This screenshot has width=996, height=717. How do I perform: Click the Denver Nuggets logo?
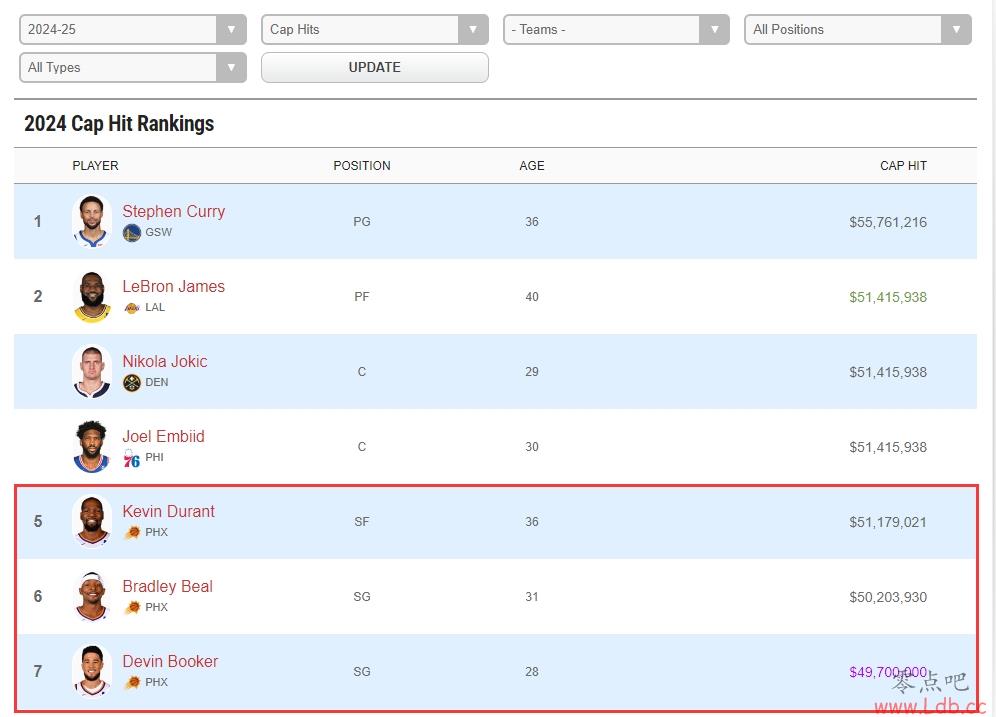point(131,383)
